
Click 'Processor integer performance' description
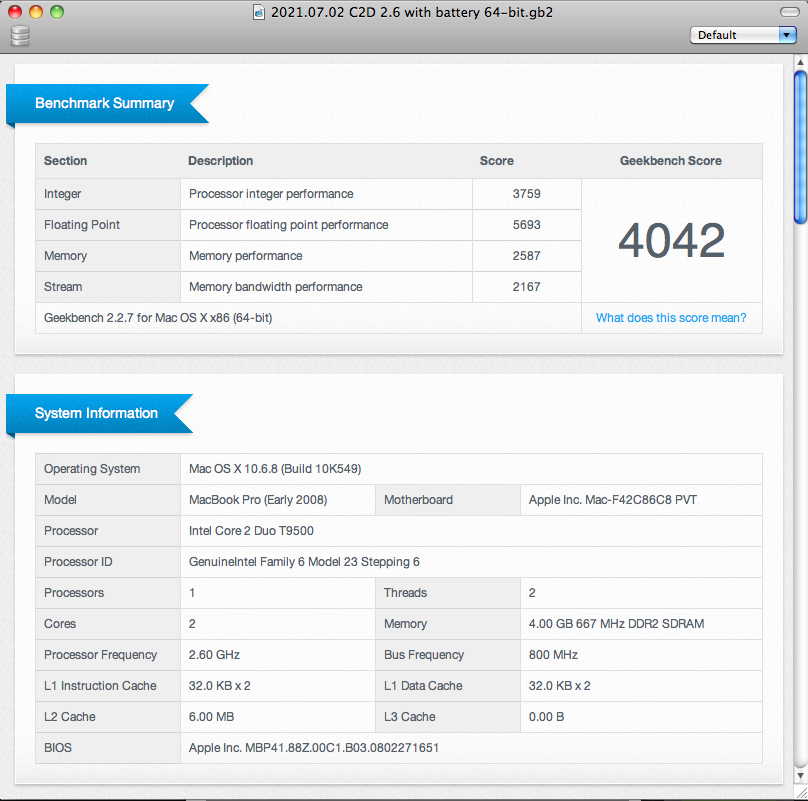(x=271, y=194)
